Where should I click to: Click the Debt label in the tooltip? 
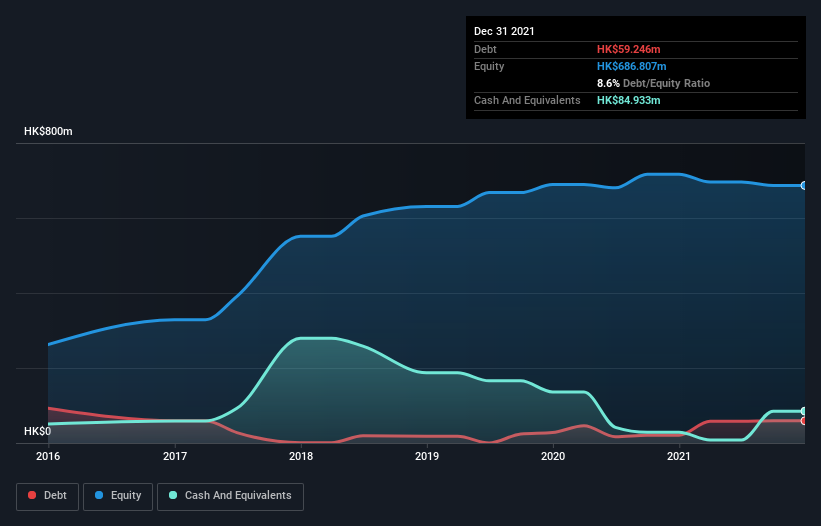pos(485,49)
